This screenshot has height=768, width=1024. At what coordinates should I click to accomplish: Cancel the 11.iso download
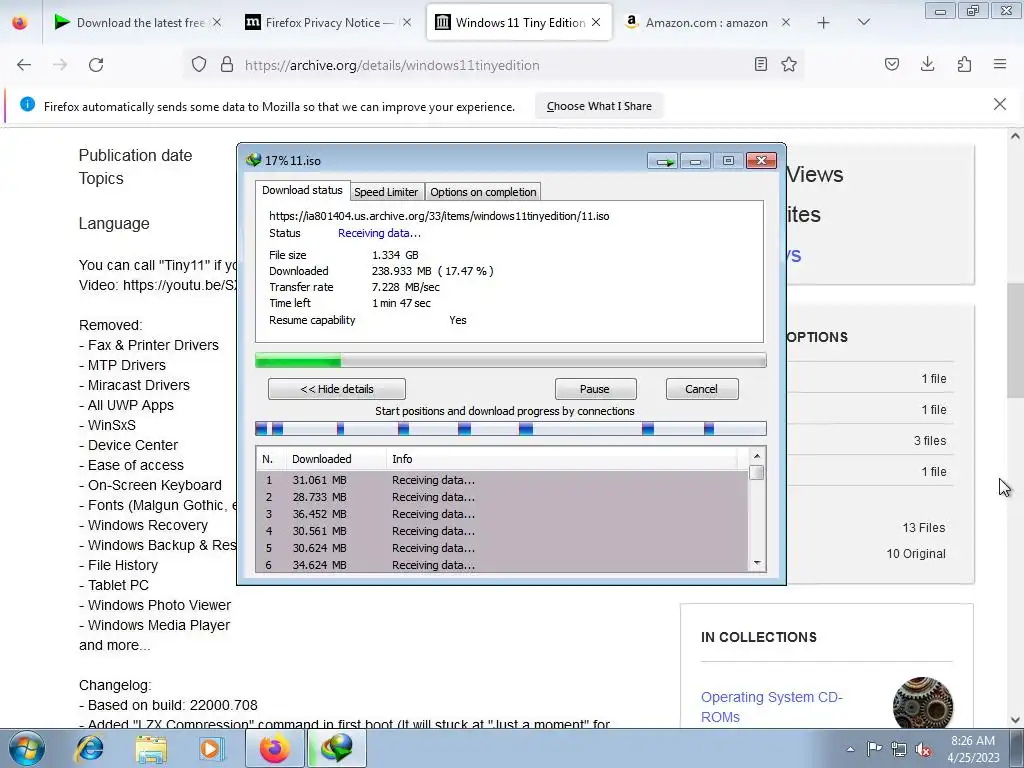coord(701,389)
